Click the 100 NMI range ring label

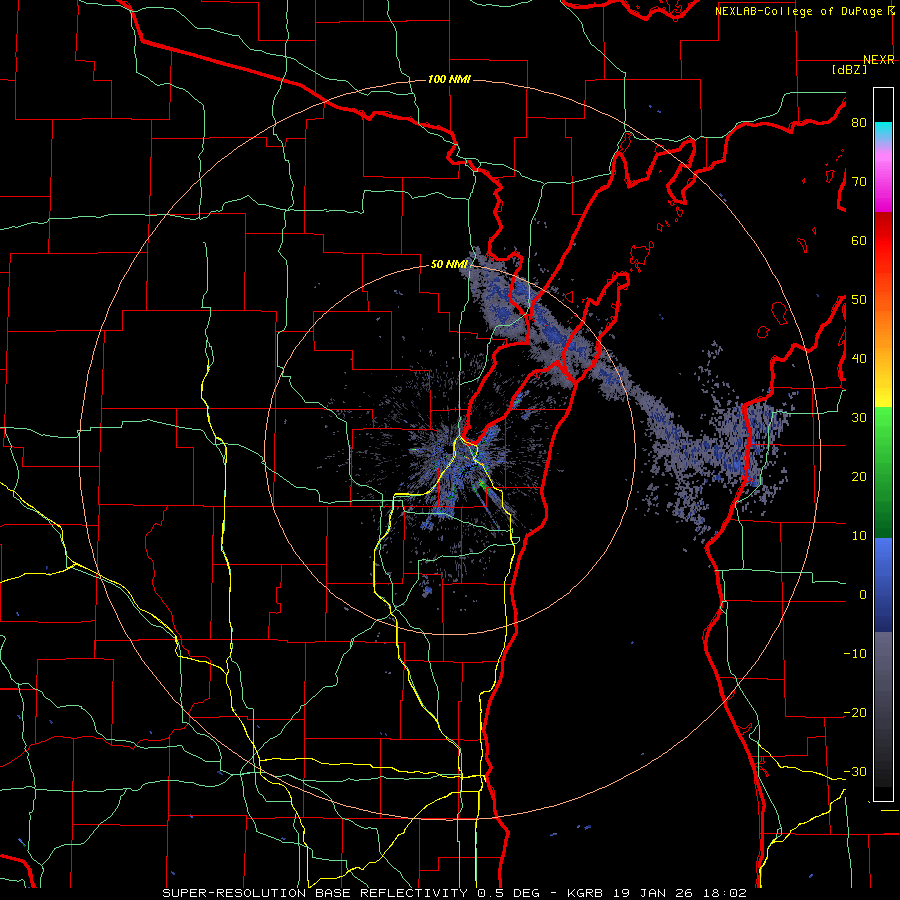(x=449, y=79)
